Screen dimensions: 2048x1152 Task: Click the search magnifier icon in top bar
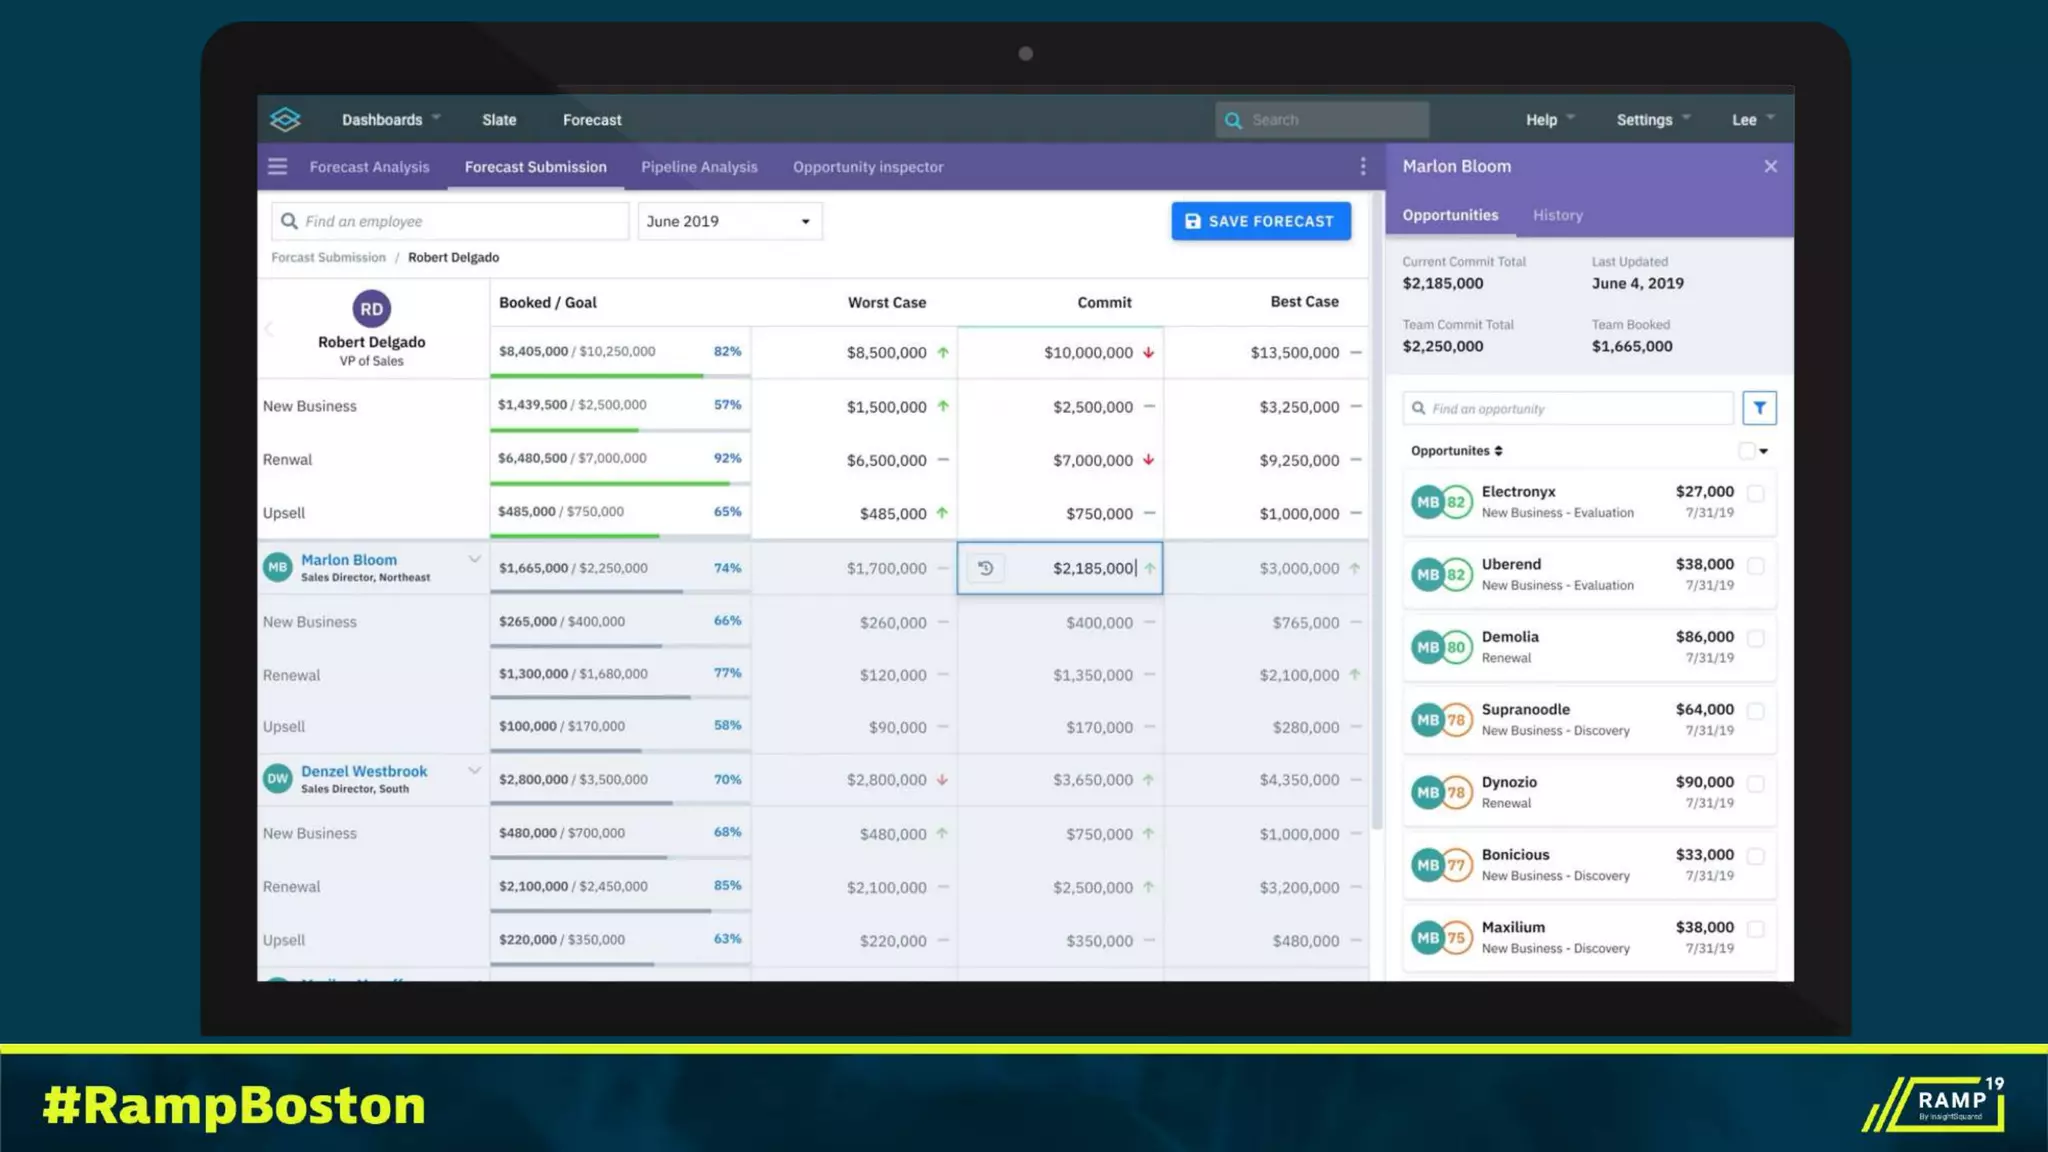point(1233,120)
